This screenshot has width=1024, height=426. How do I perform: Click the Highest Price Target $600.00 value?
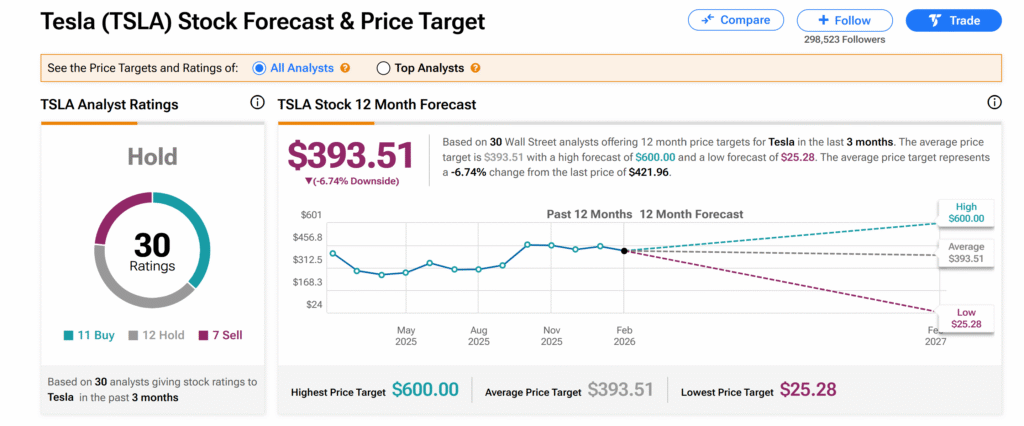[425, 390]
